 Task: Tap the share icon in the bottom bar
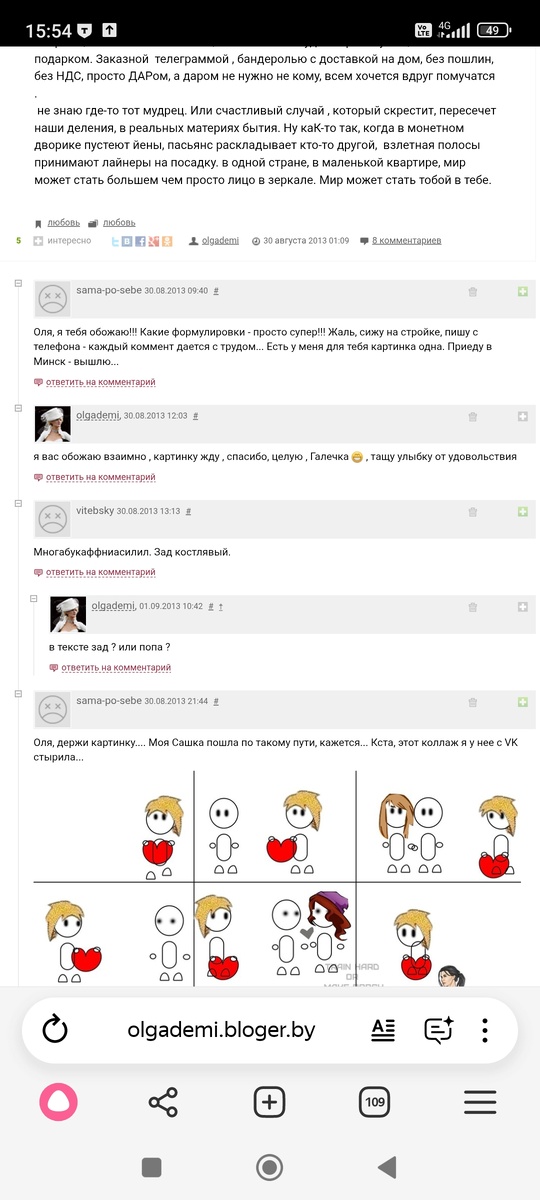163,1103
